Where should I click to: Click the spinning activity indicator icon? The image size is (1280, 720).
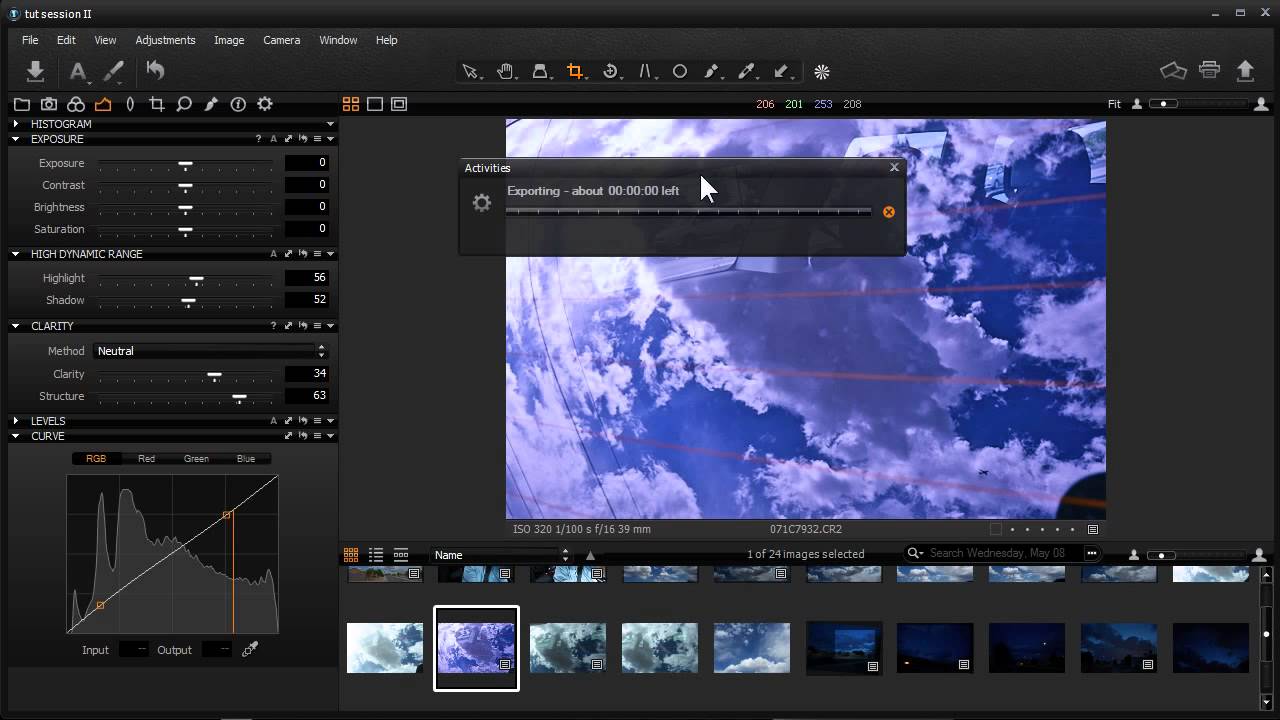[822, 71]
